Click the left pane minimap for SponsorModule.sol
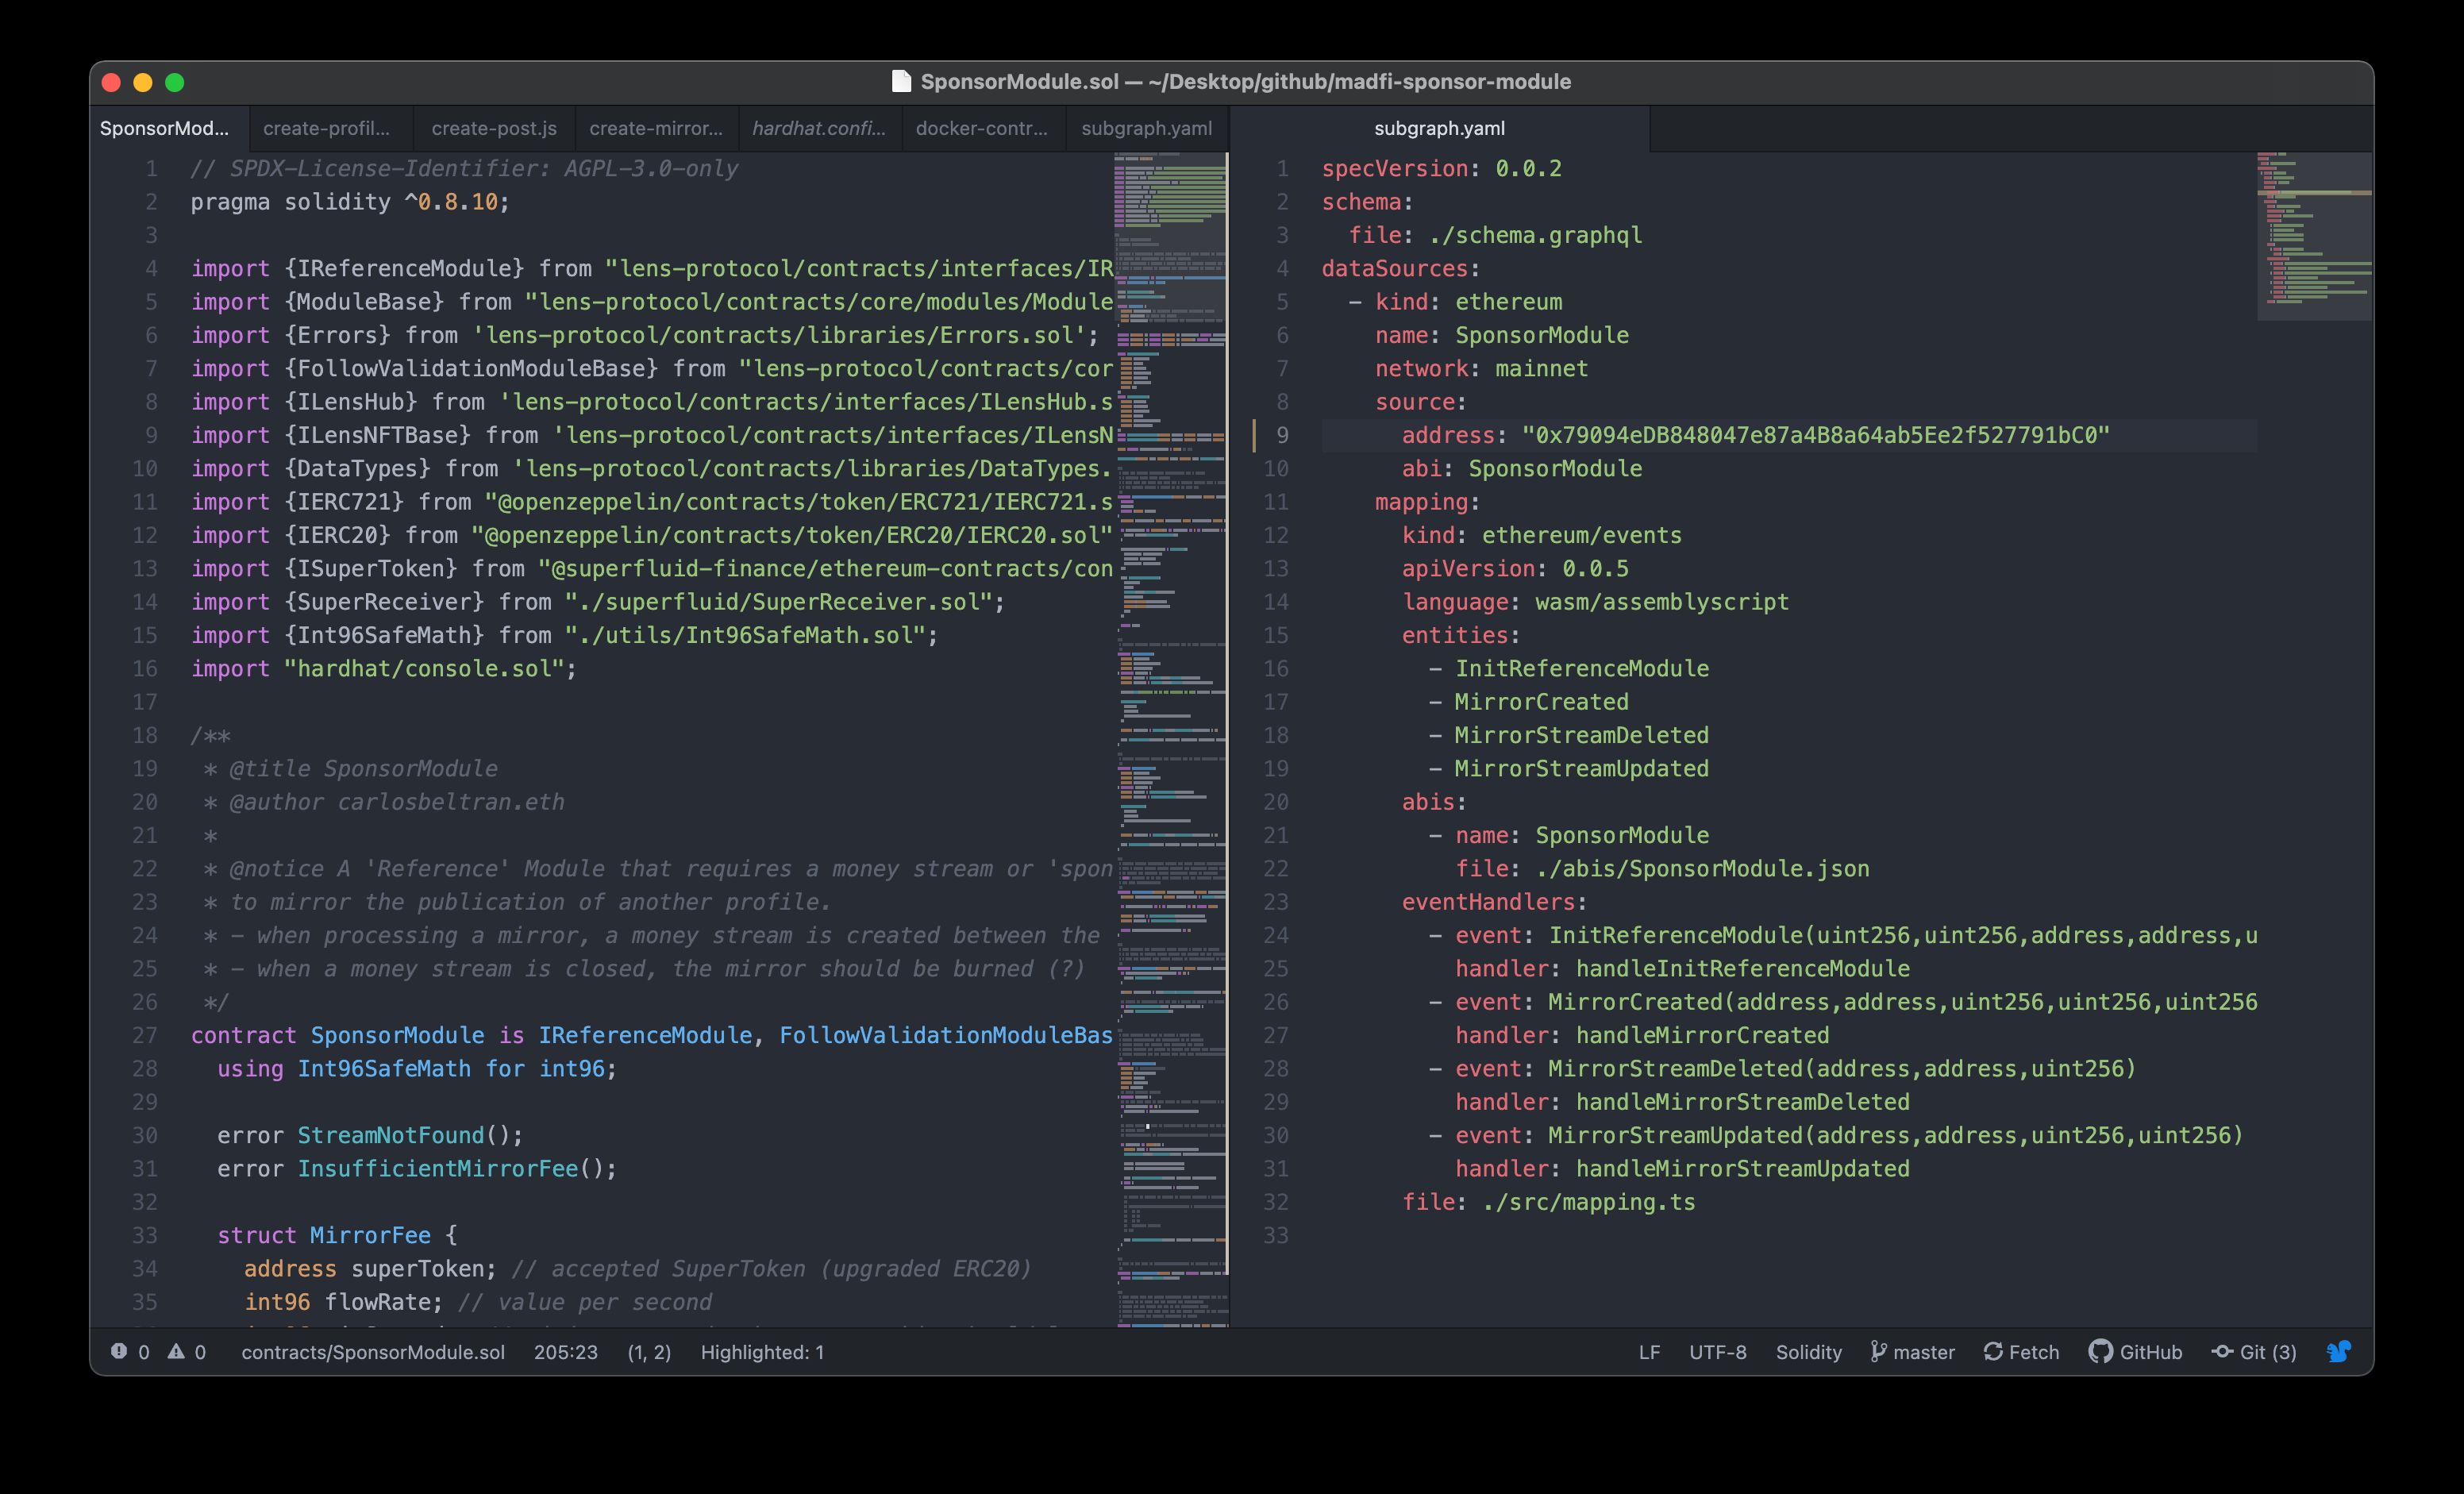The image size is (2464, 1494). pyautogui.click(x=1171, y=740)
